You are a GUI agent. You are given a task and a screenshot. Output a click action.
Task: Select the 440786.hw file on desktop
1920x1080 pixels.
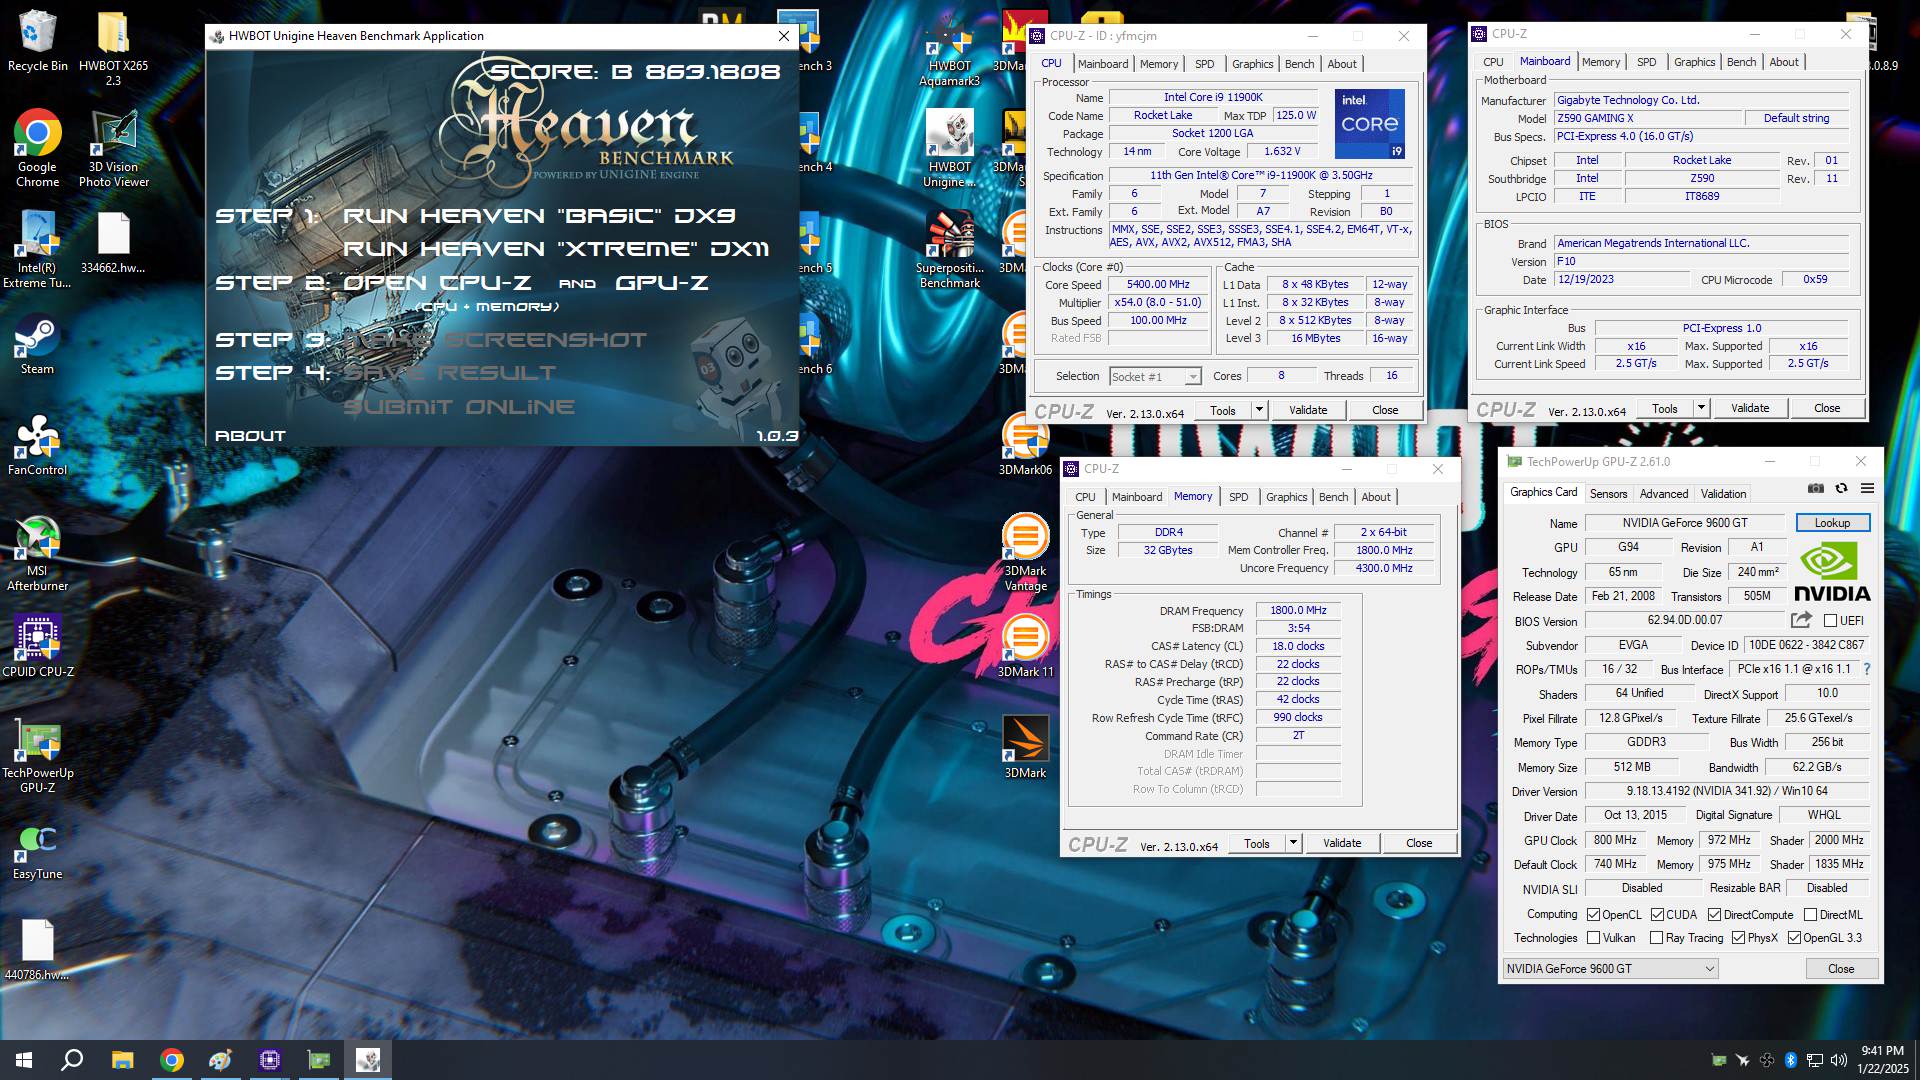pyautogui.click(x=37, y=950)
